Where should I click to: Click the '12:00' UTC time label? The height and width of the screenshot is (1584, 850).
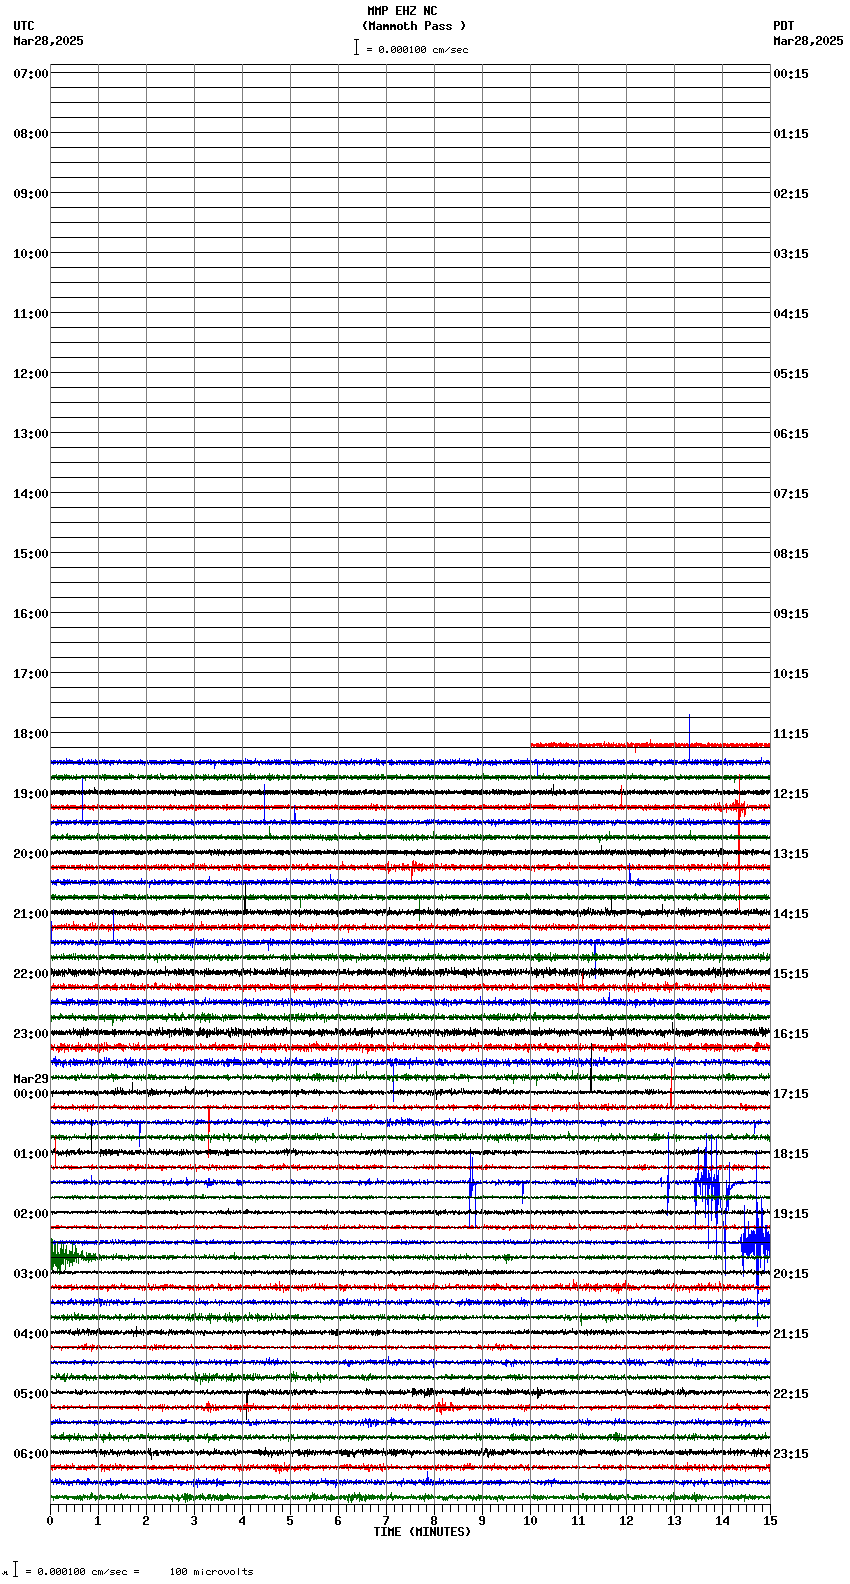pos(31,374)
